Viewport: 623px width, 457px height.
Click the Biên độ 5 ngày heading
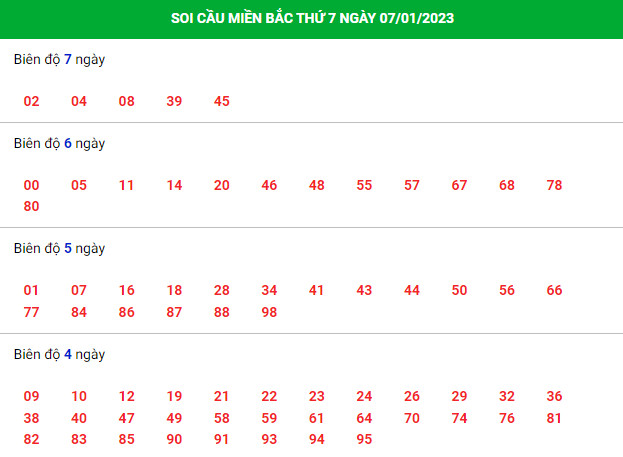60,248
